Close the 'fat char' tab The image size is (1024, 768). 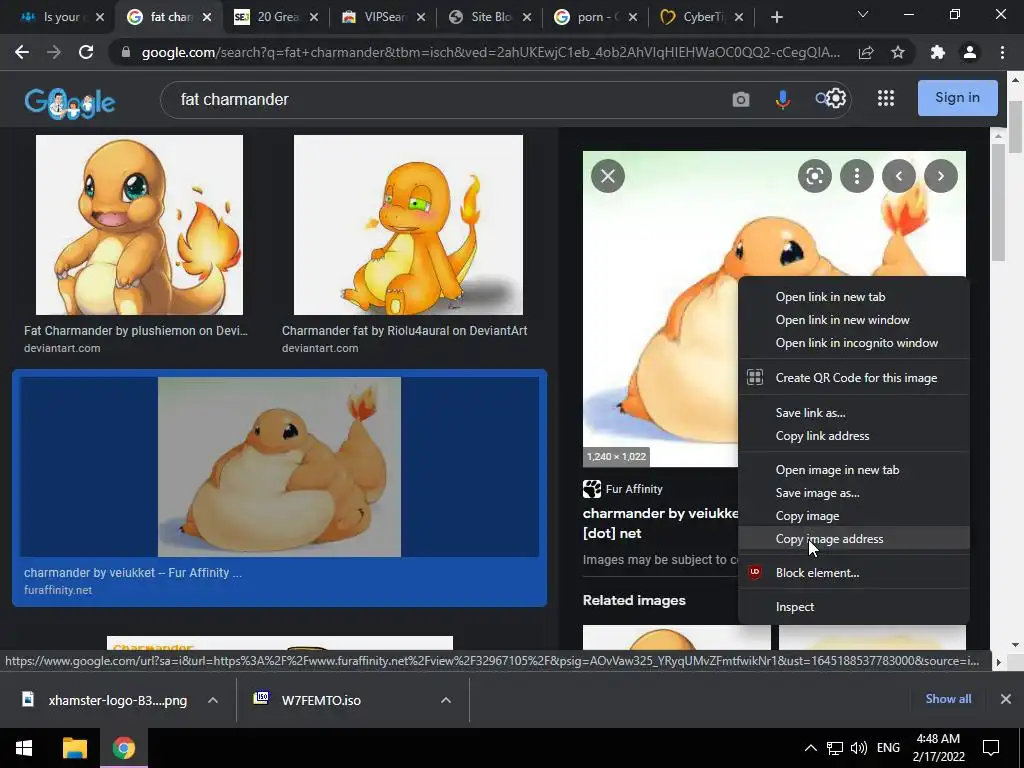click(x=207, y=18)
